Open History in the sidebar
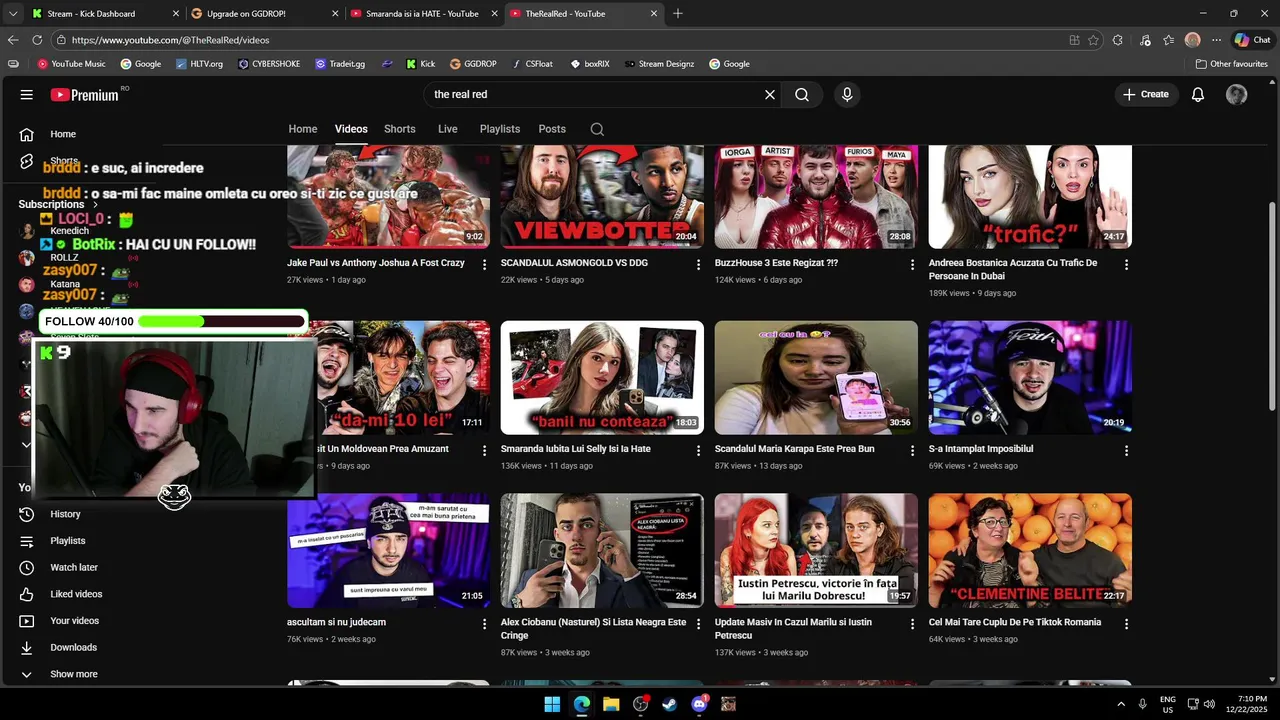This screenshot has width=1280, height=720. [65, 514]
